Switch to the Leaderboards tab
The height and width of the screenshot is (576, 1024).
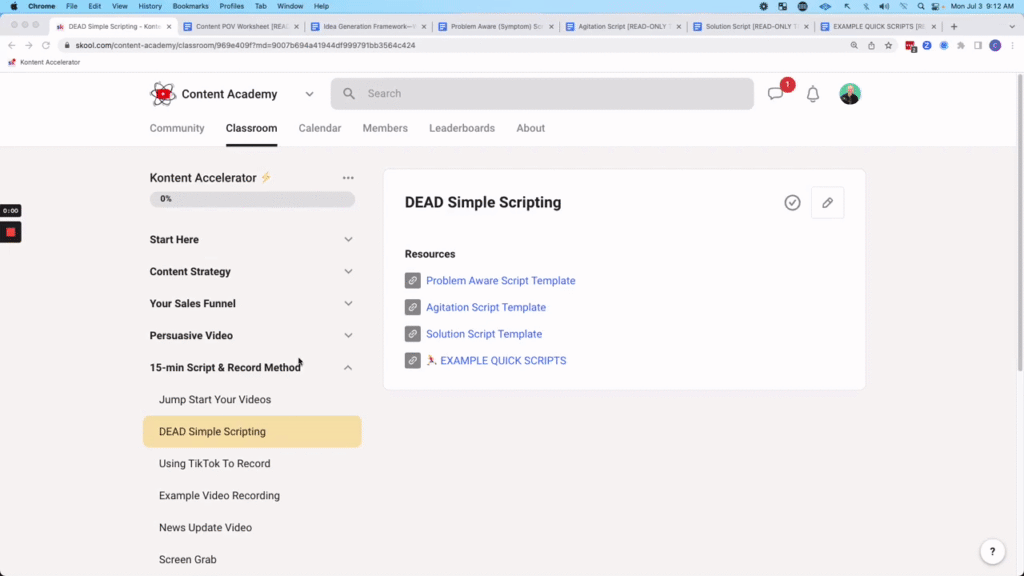(462, 128)
